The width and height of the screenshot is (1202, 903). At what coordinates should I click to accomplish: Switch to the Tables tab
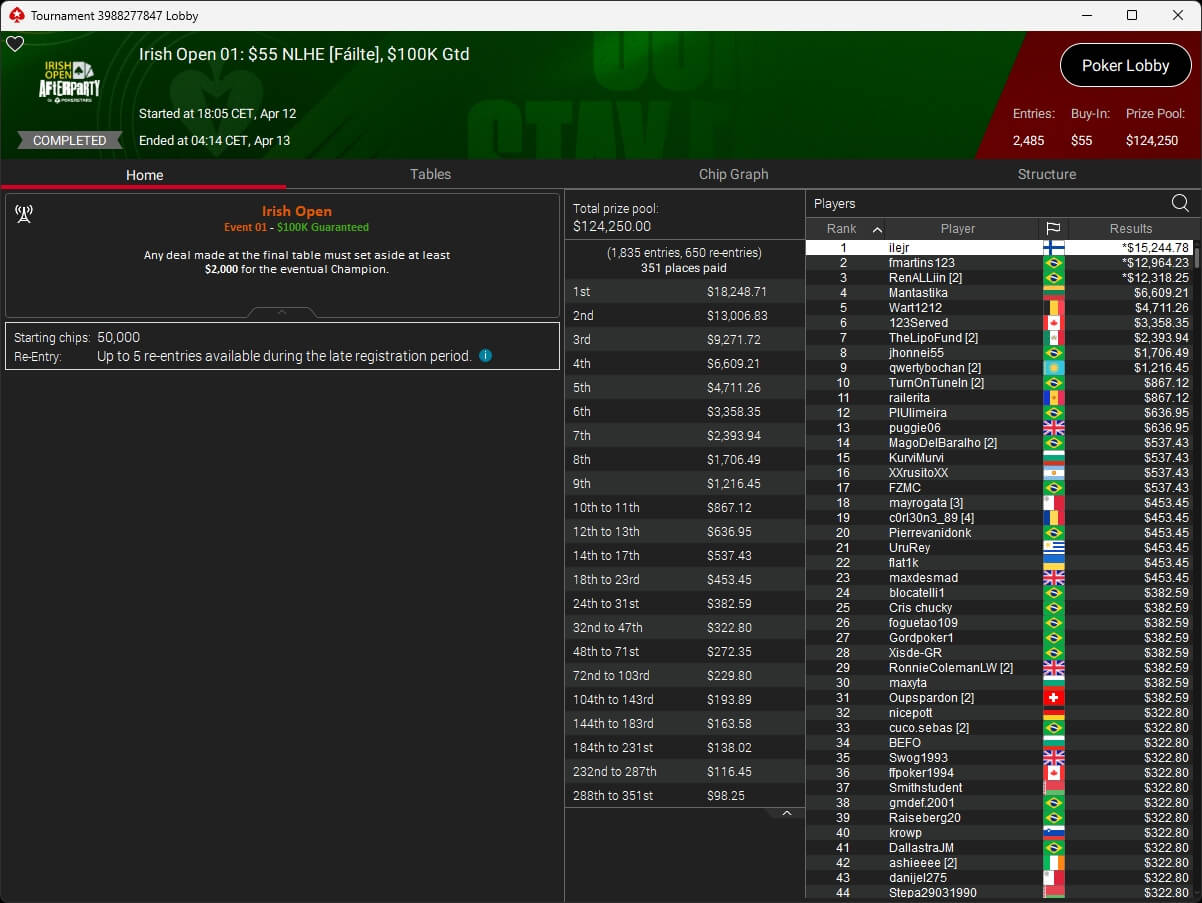coord(430,174)
